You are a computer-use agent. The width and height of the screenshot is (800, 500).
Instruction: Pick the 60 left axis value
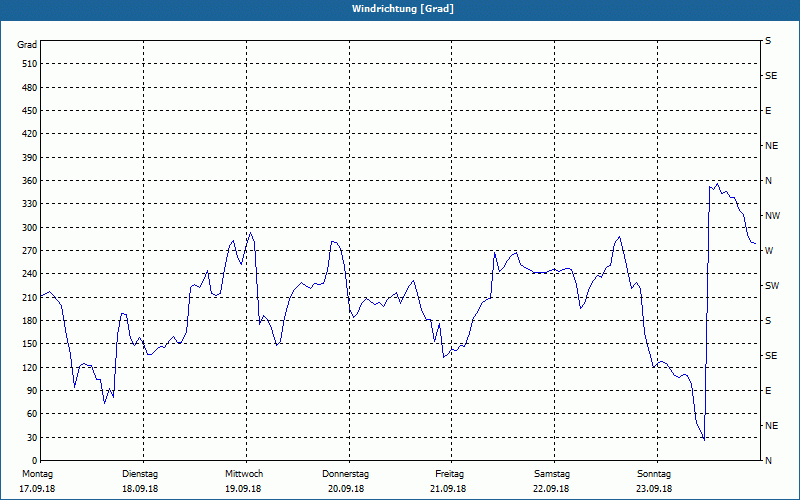click(32, 414)
